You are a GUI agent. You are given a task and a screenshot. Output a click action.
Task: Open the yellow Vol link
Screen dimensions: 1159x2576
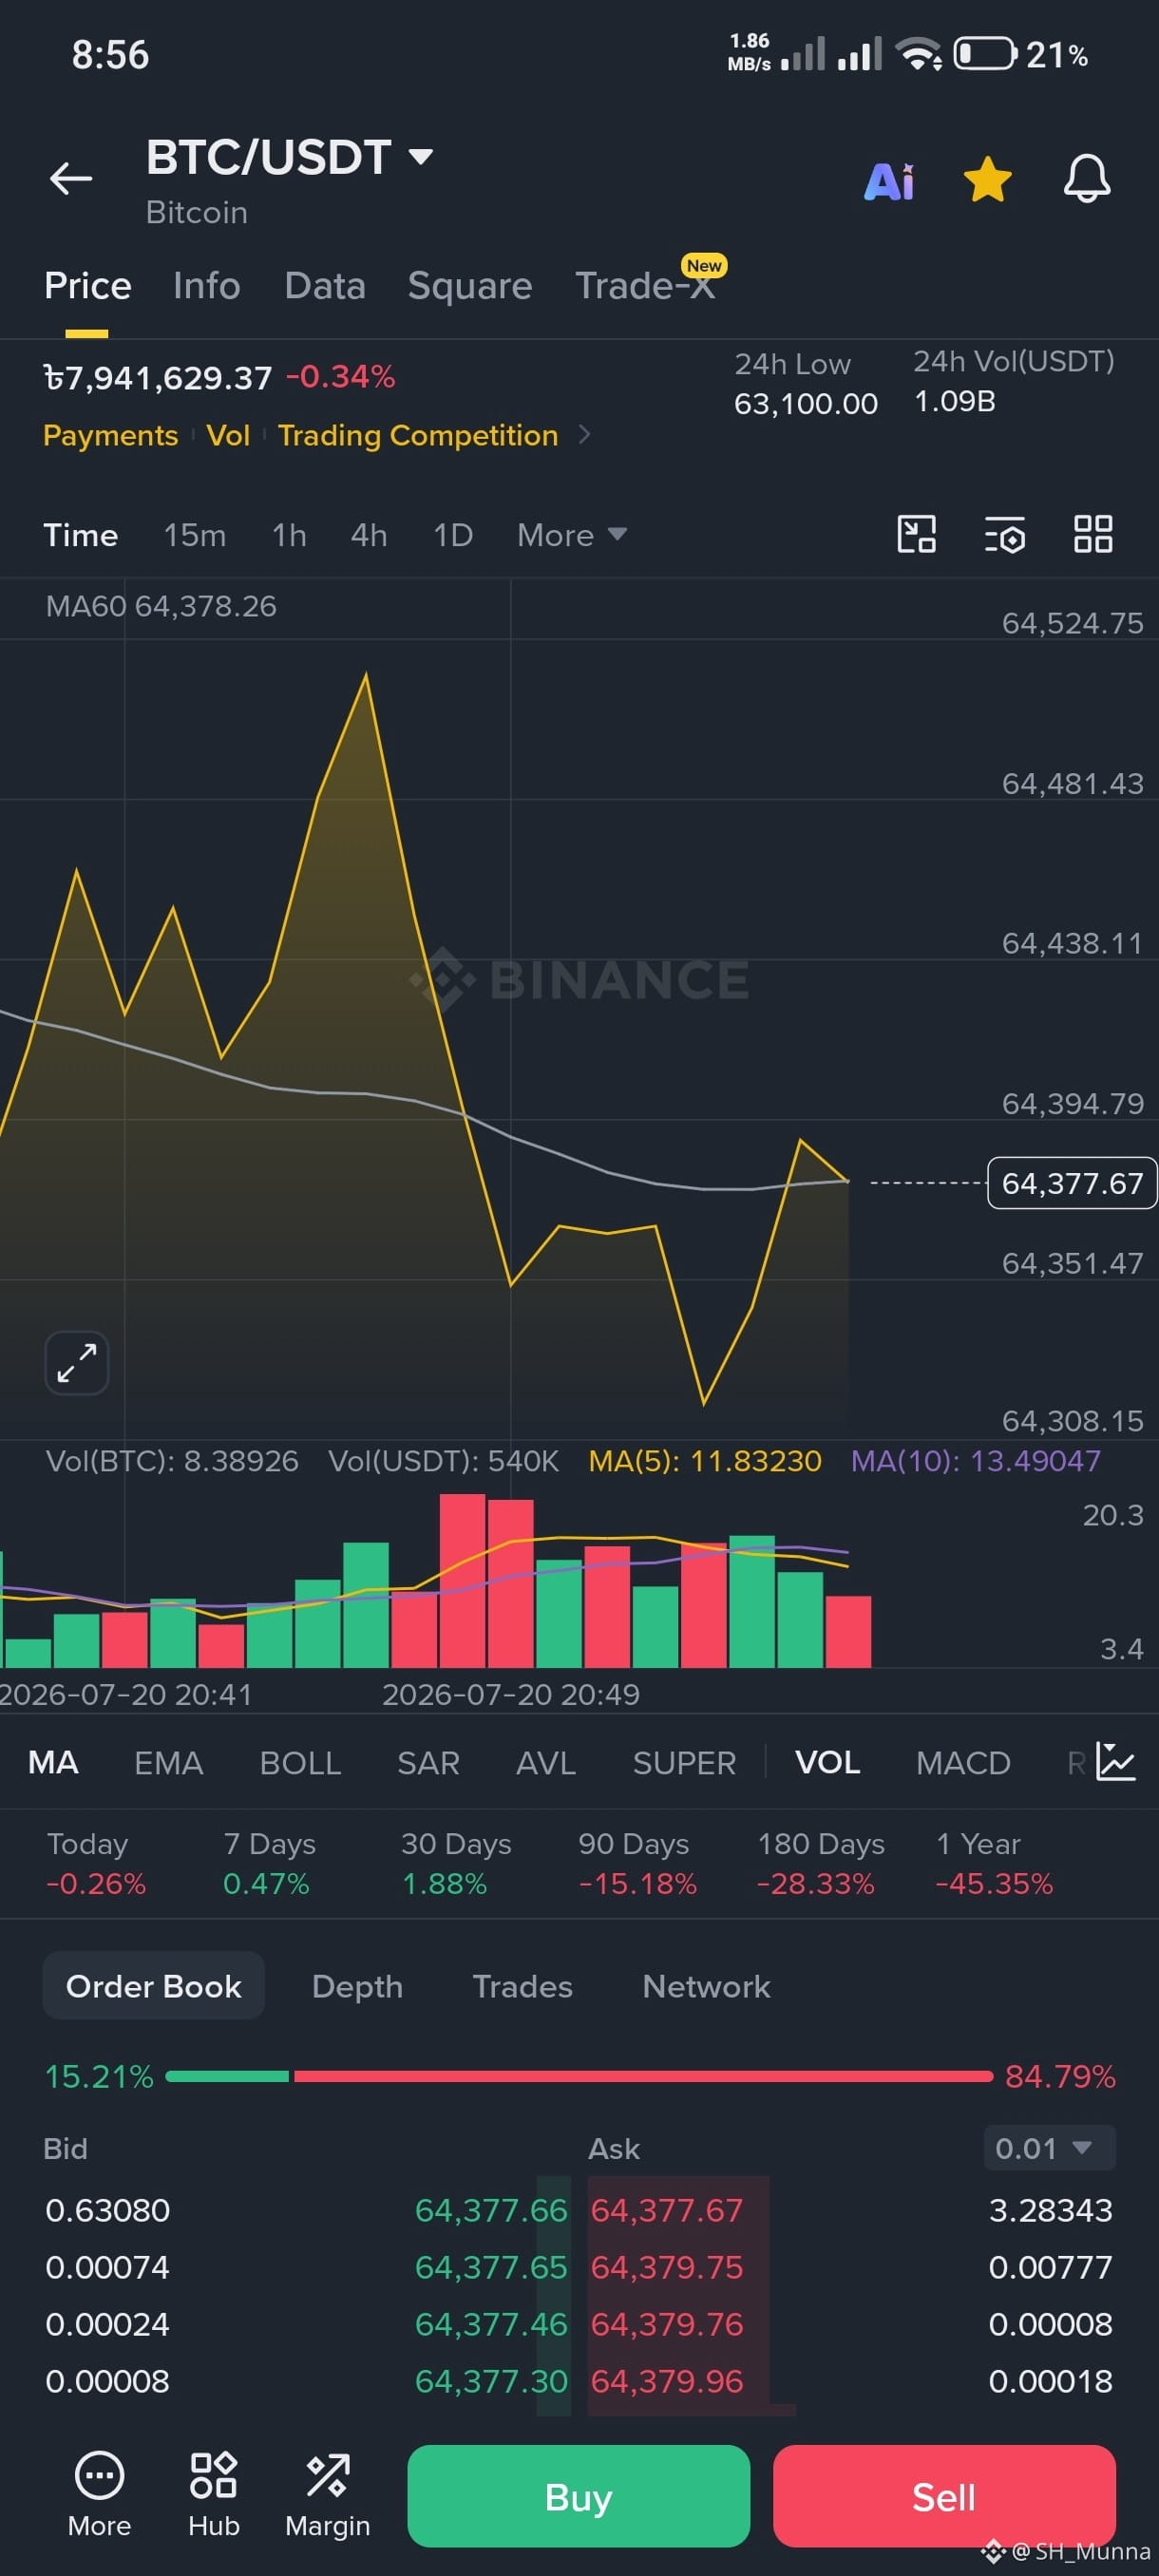pyautogui.click(x=228, y=435)
